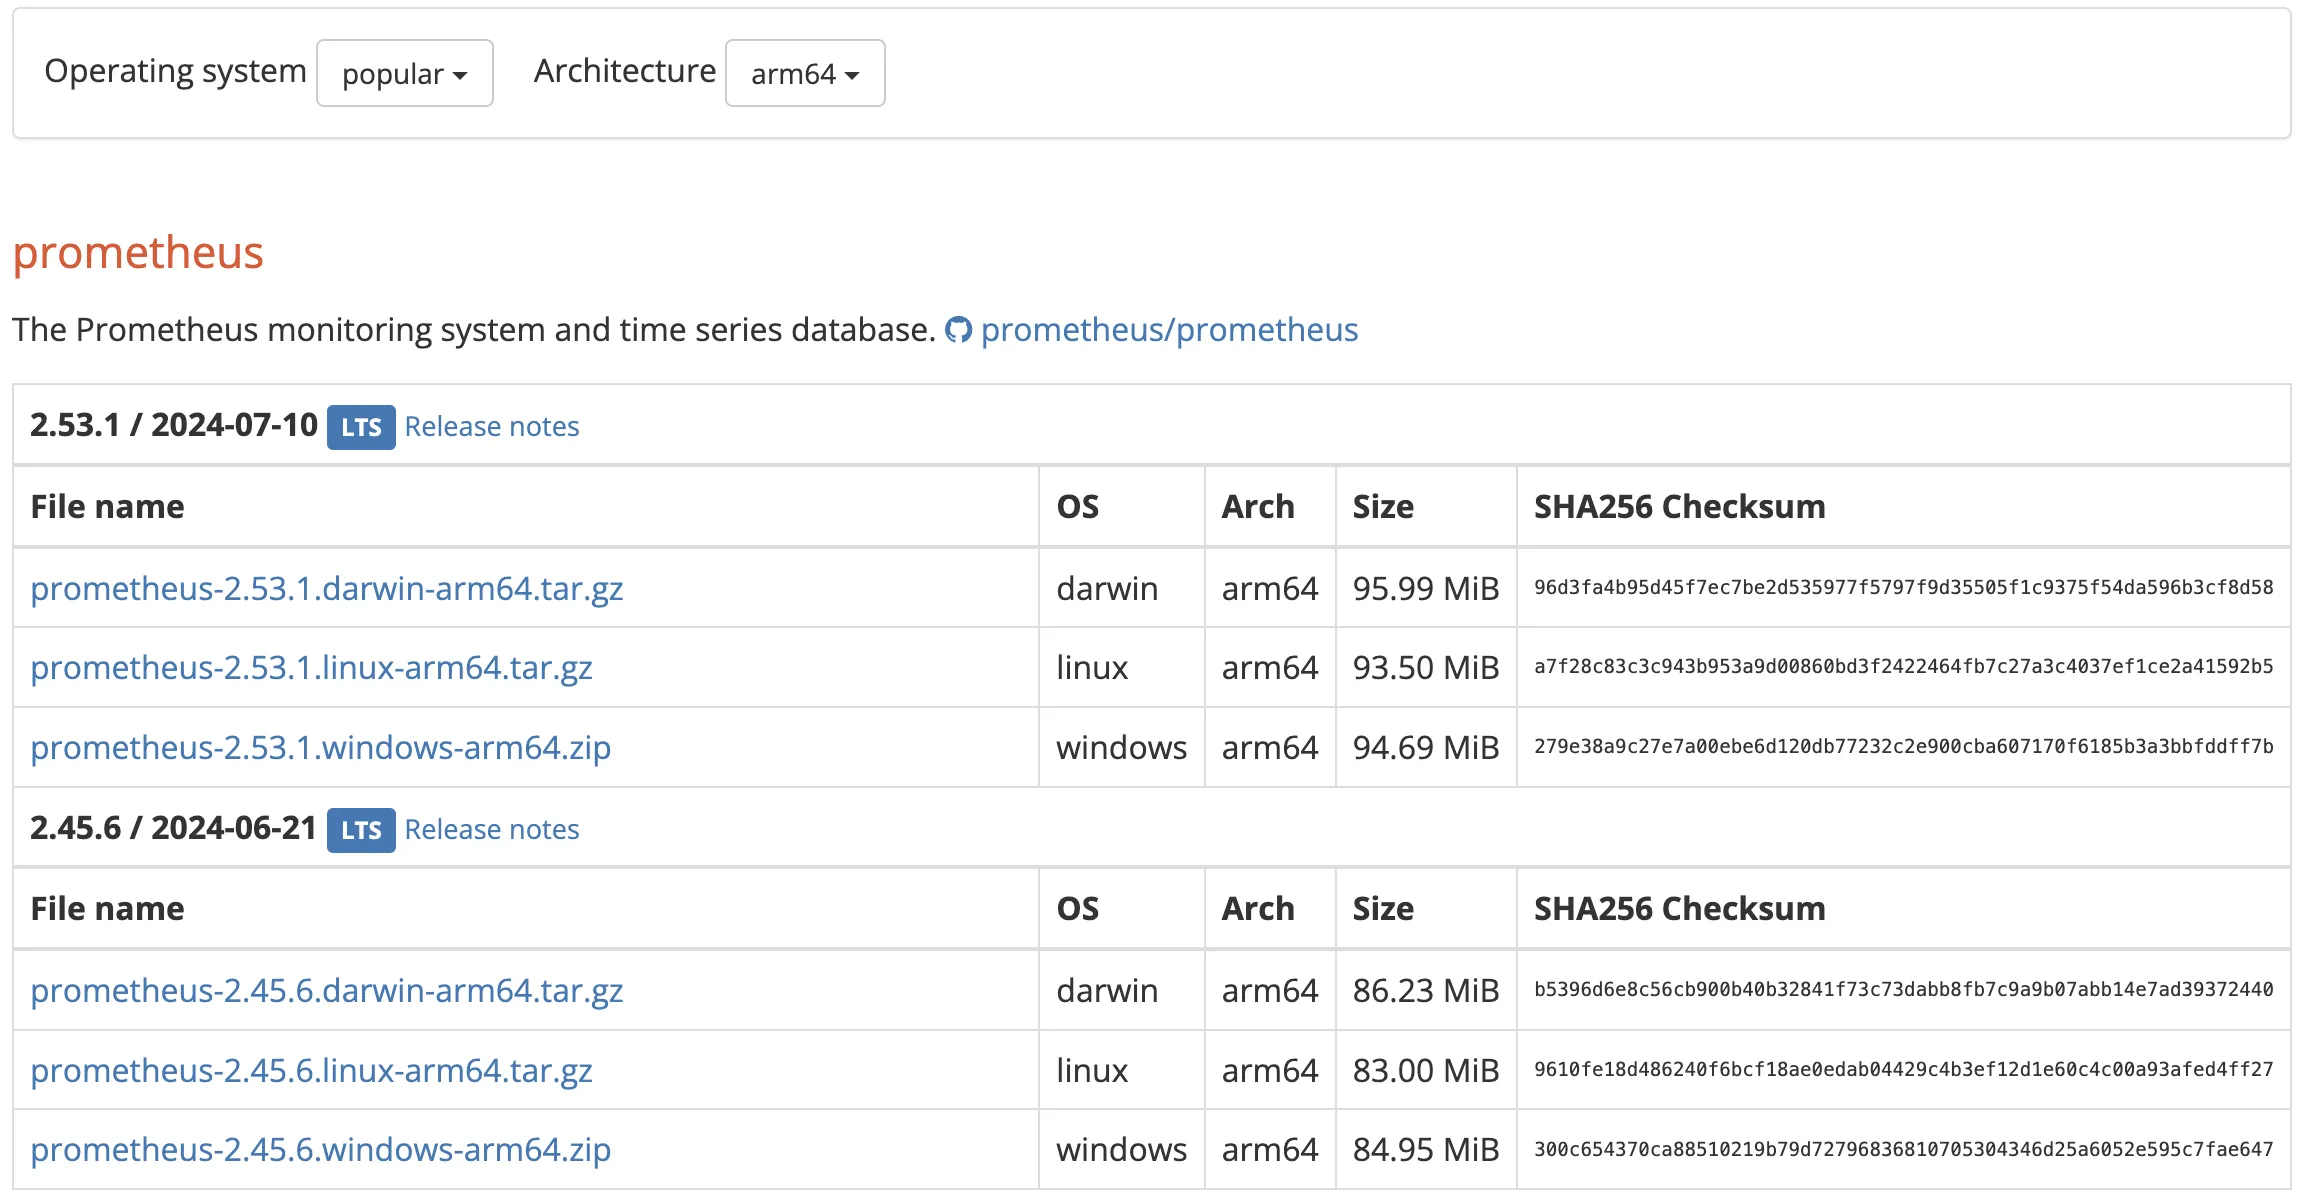The image size is (2300, 1196).
Task: Click windows OS cell in 2.45.6 table
Action: coord(1121,1150)
